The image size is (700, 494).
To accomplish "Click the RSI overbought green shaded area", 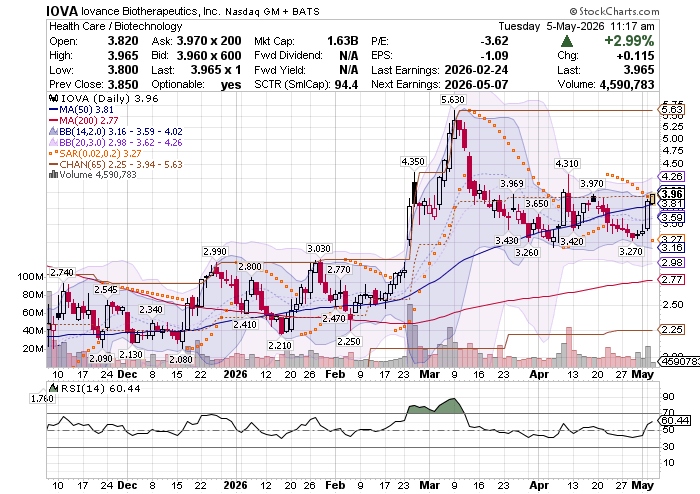I will (x=437, y=407).
